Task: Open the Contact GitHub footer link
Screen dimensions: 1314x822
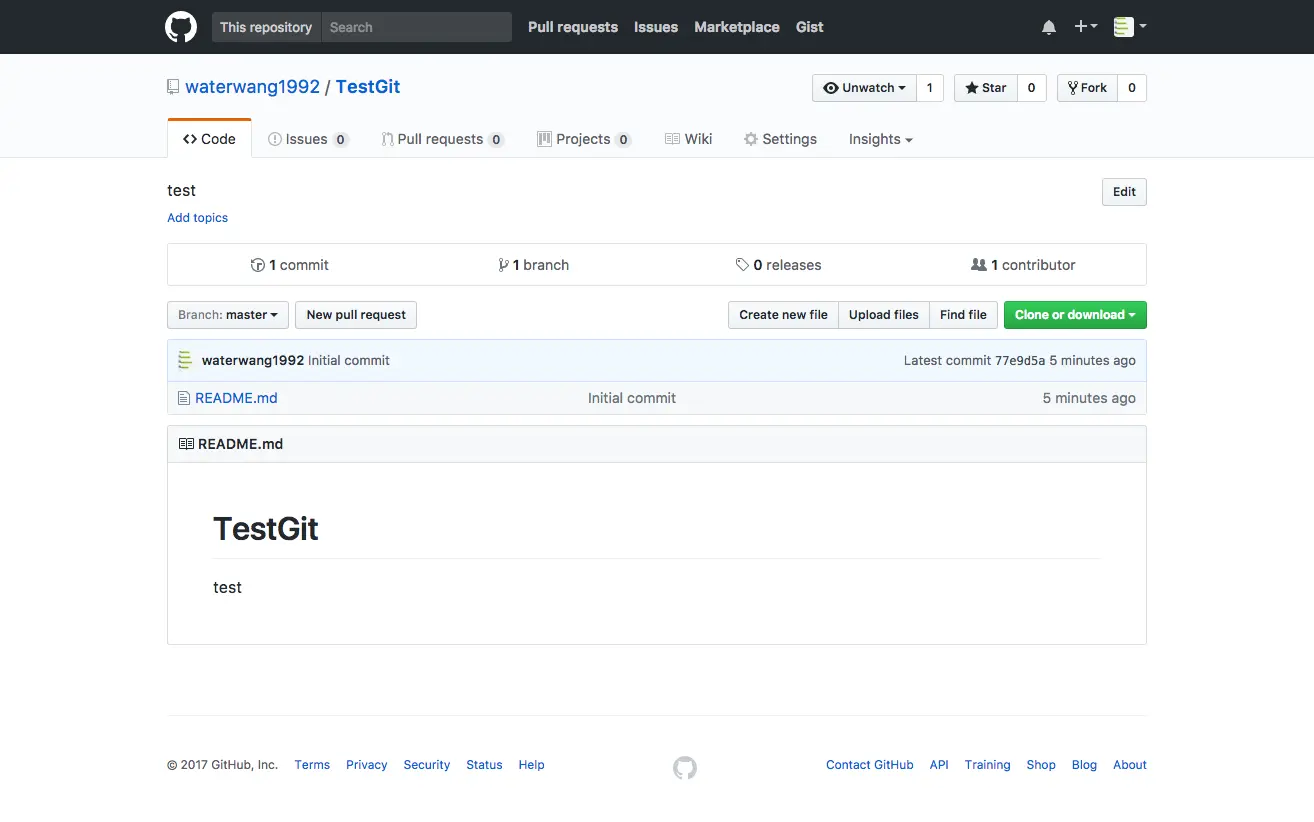Action: pyautogui.click(x=870, y=765)
